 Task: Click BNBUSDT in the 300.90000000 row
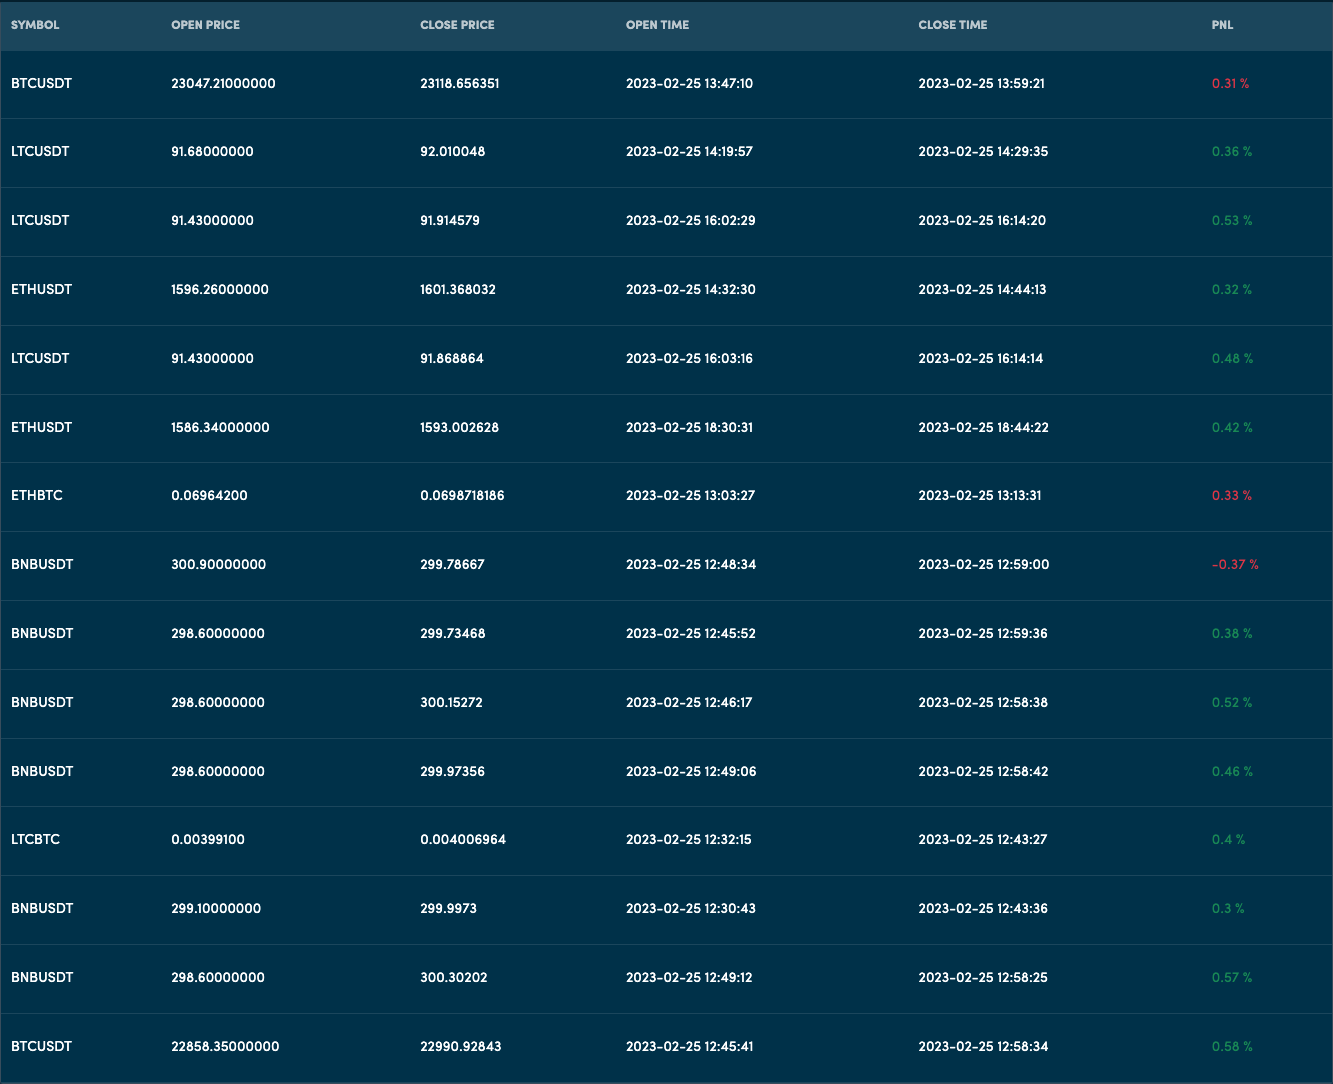pyautogui.click(x=42, y=564)
